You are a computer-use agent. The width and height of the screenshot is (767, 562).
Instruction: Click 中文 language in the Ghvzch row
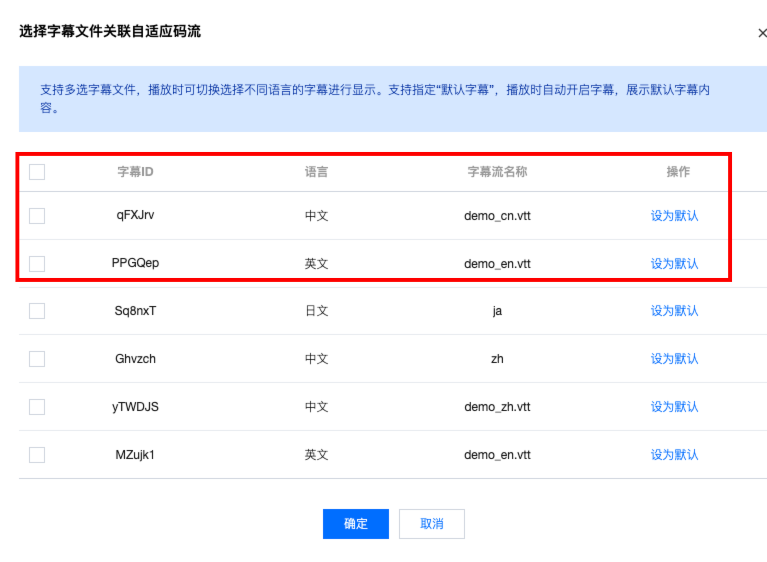(316, 359)
